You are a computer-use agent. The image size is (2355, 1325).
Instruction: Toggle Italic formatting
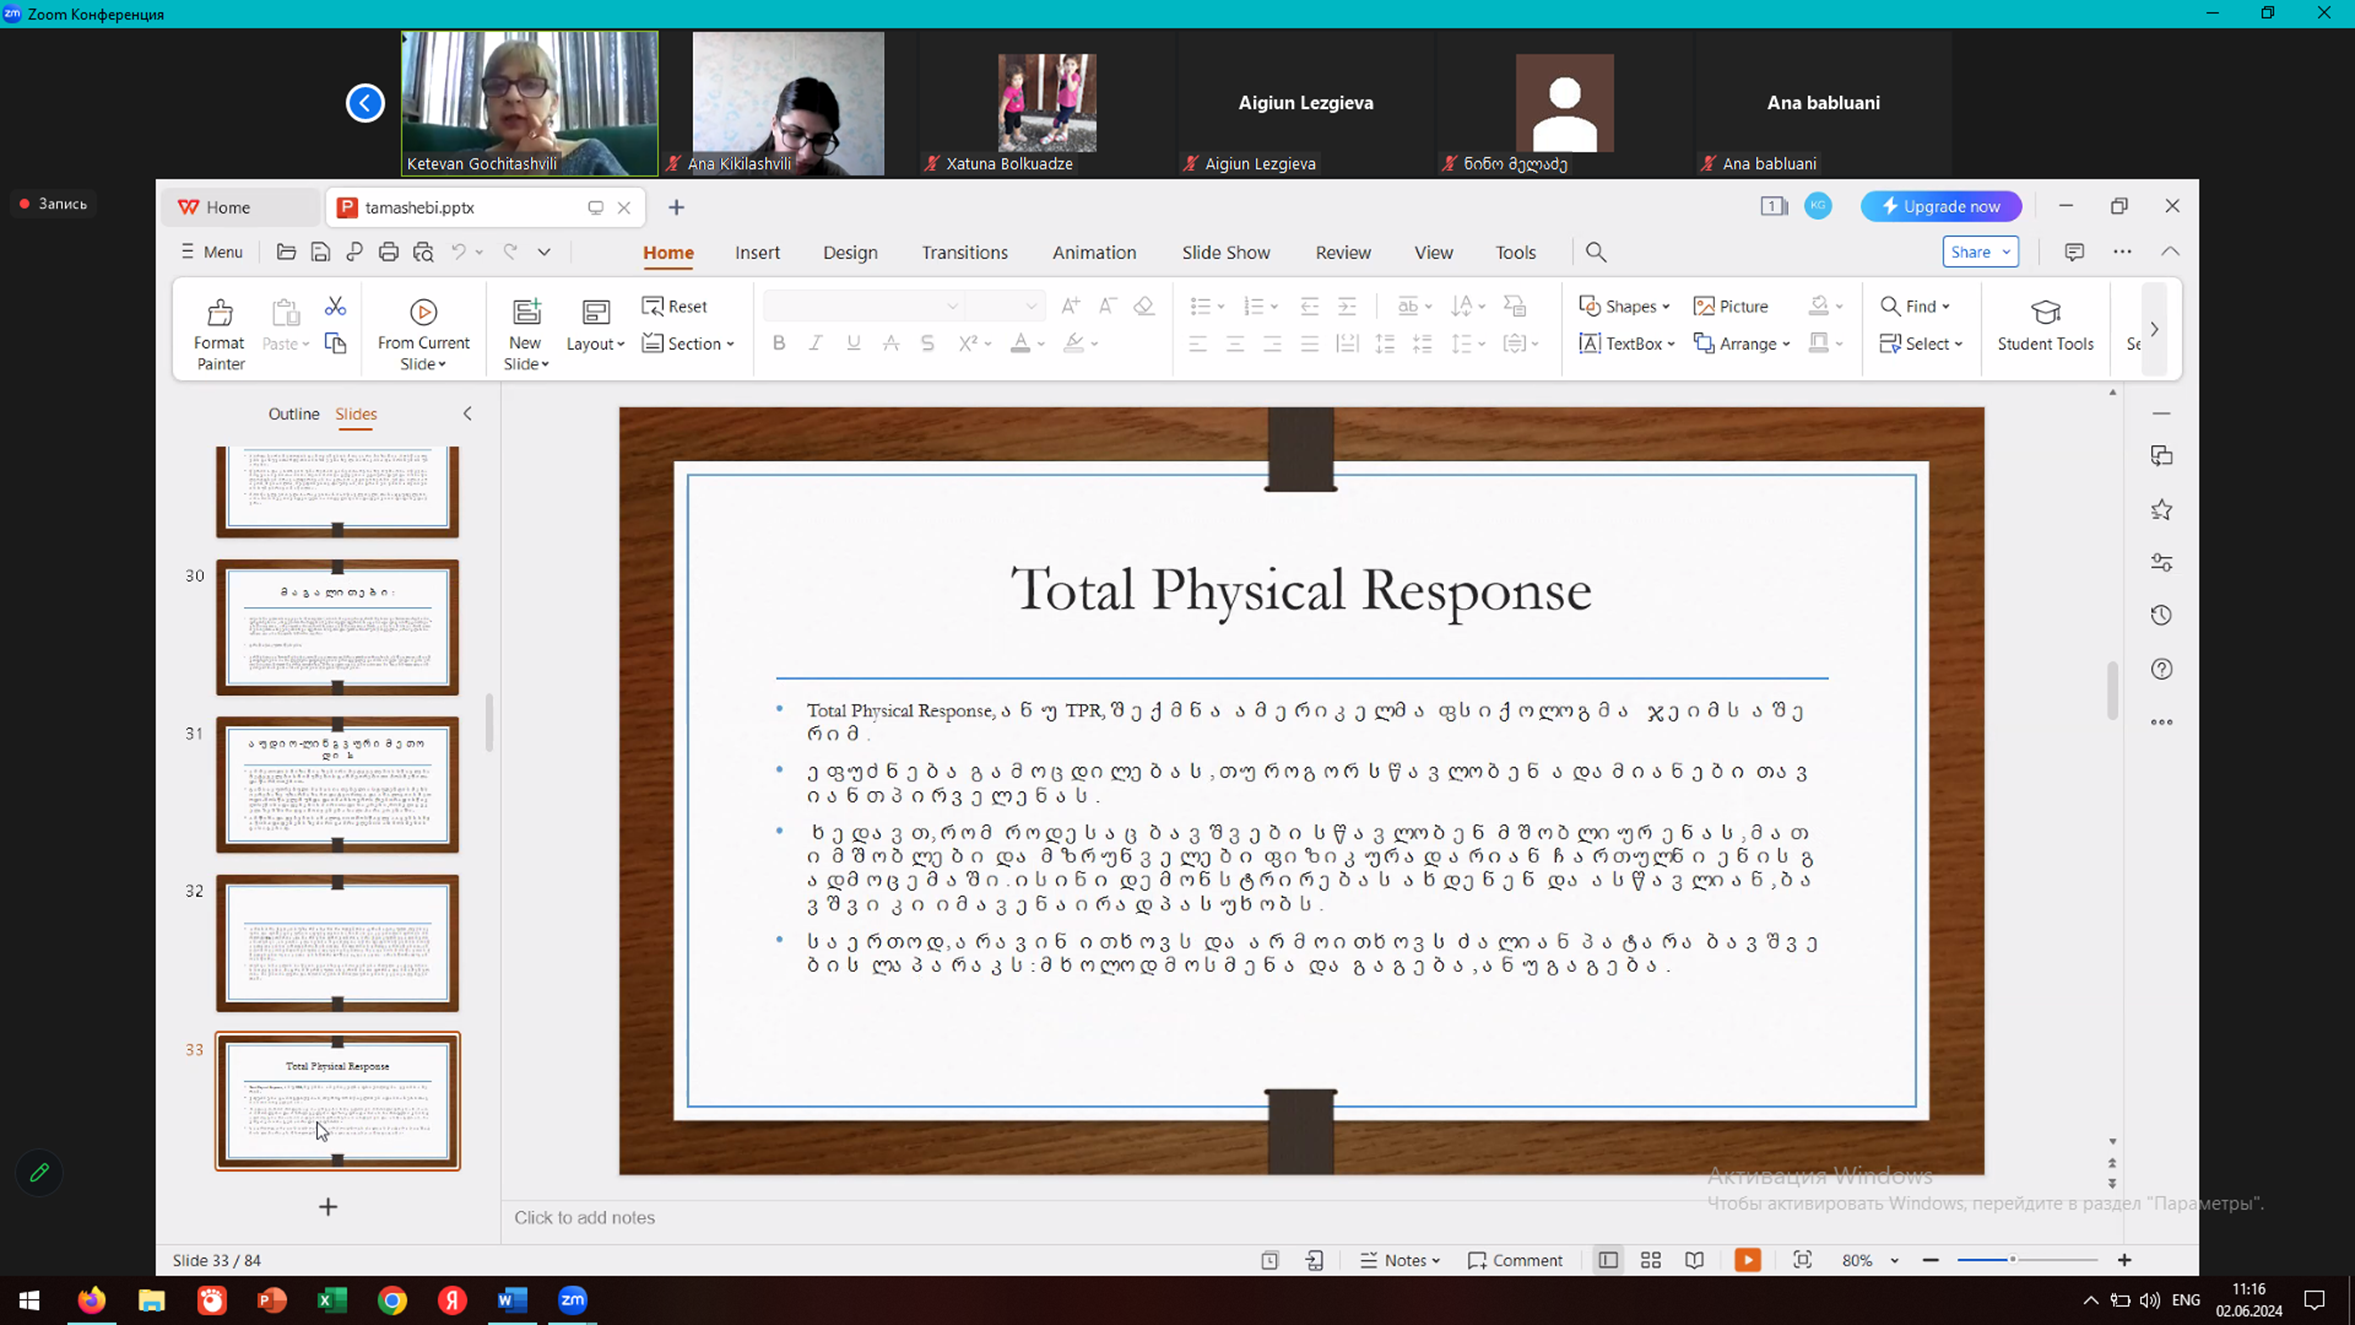(x=816, y=343)
